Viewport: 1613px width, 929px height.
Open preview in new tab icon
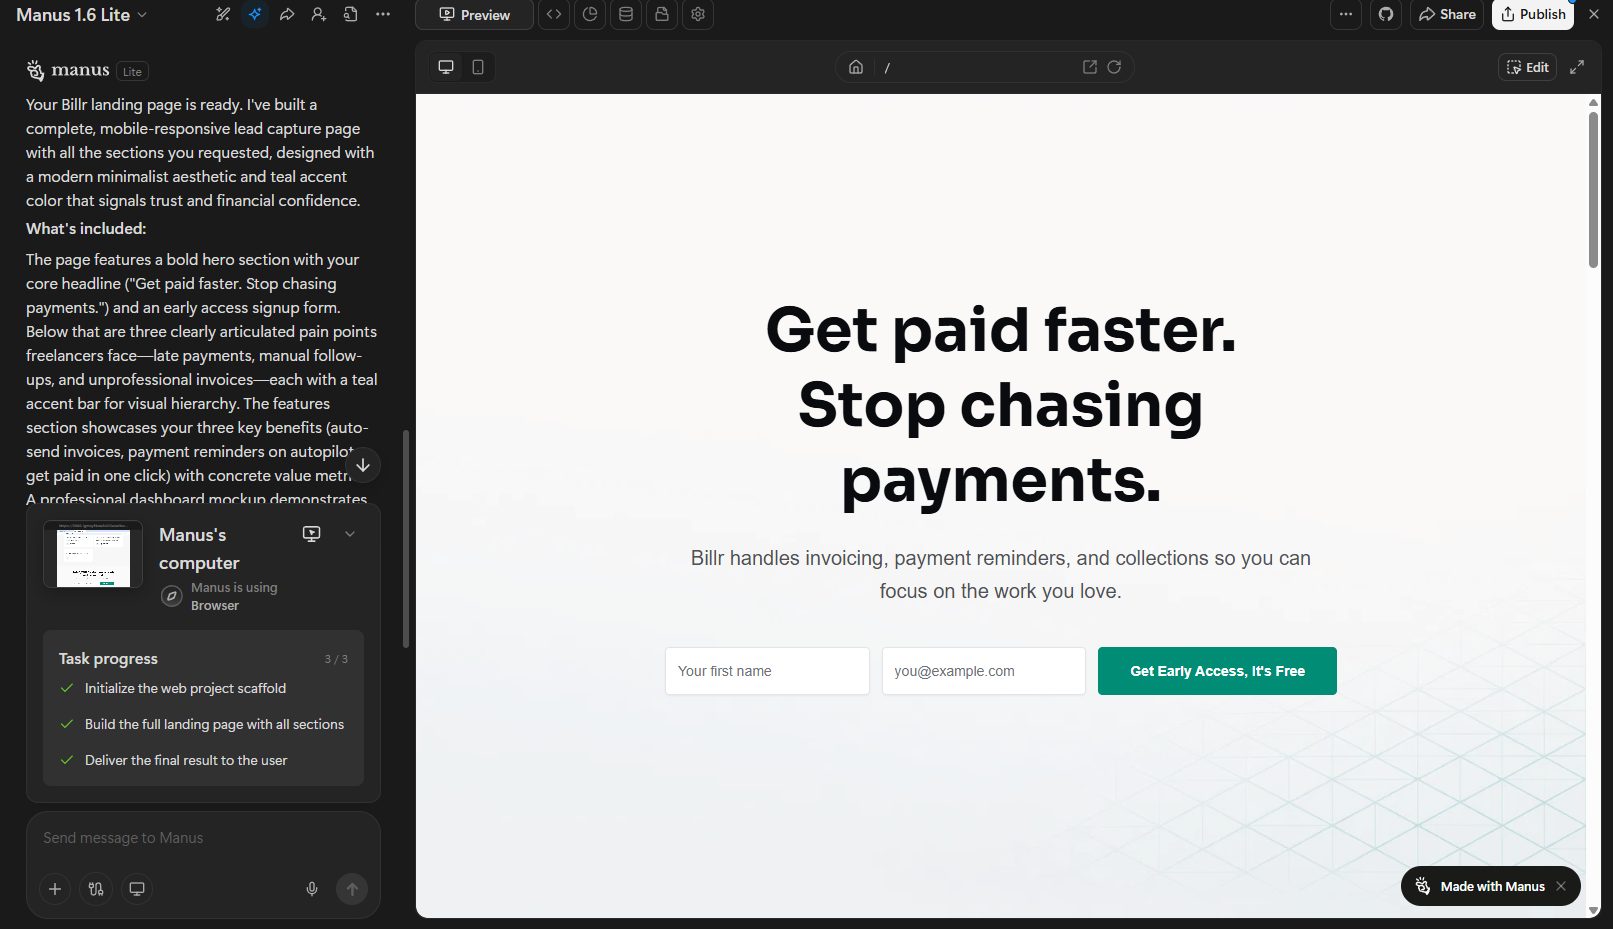[x=1090, y=67]
